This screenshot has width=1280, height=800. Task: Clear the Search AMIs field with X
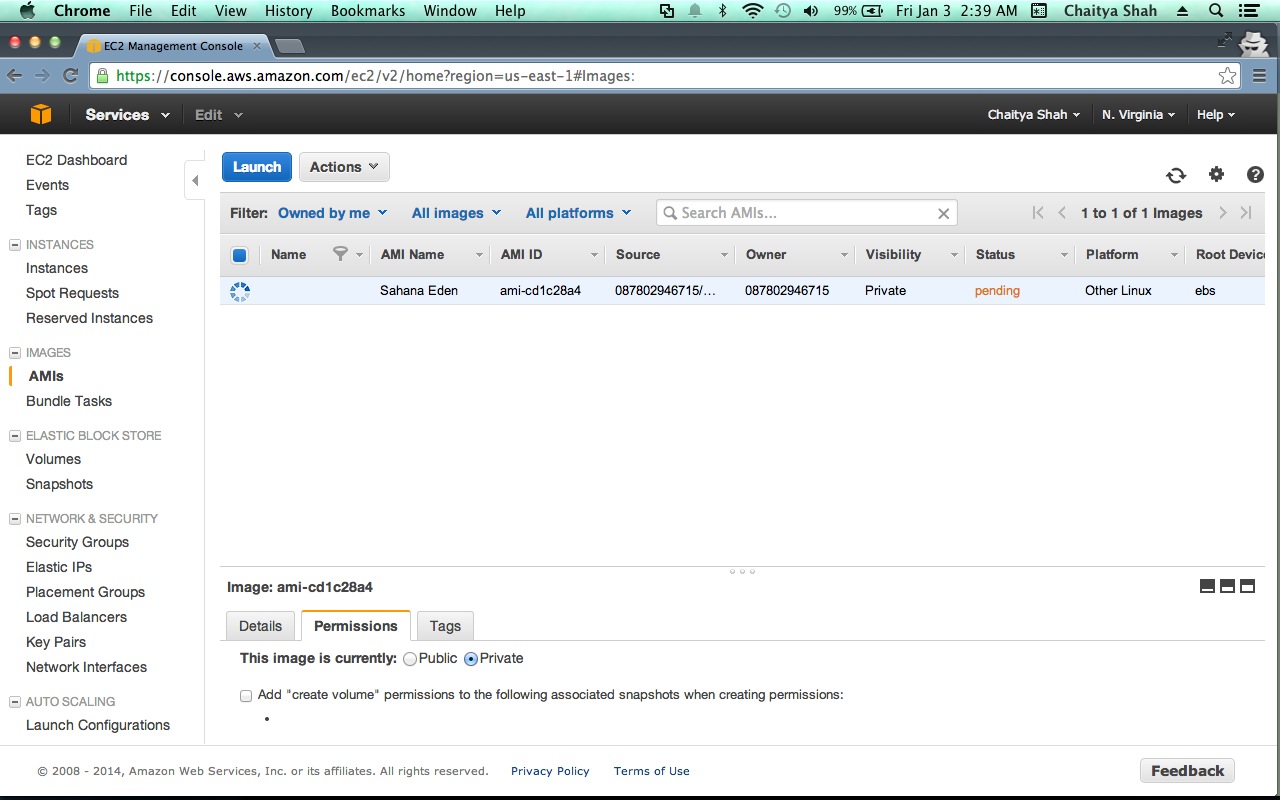click(943, 213)
